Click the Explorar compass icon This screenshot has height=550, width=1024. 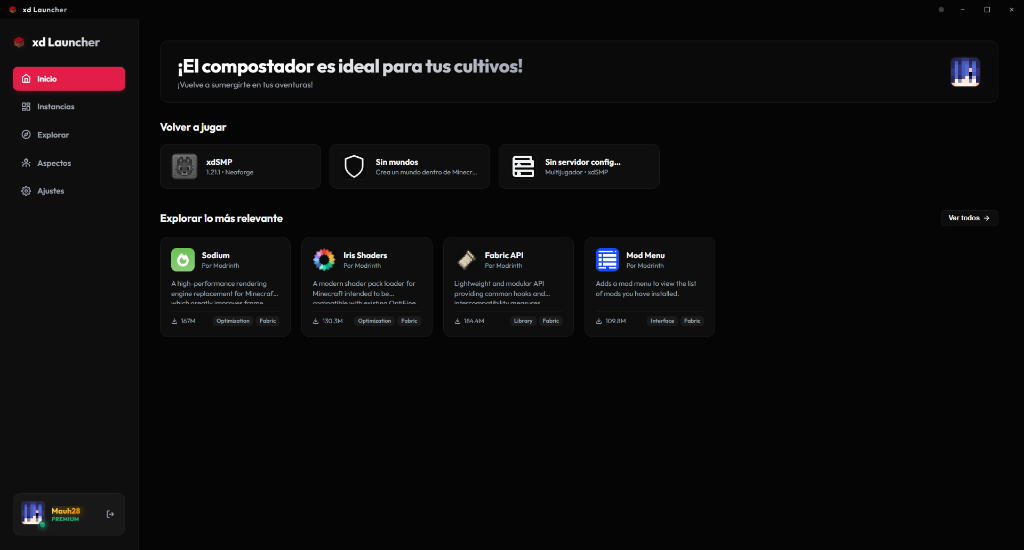[26, 135]
